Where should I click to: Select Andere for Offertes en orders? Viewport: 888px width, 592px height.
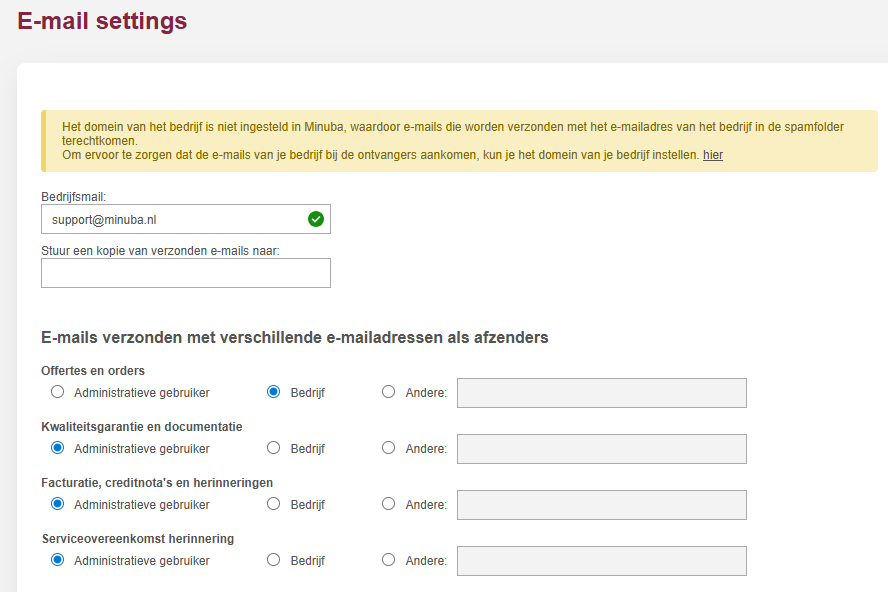coord(388,392)
